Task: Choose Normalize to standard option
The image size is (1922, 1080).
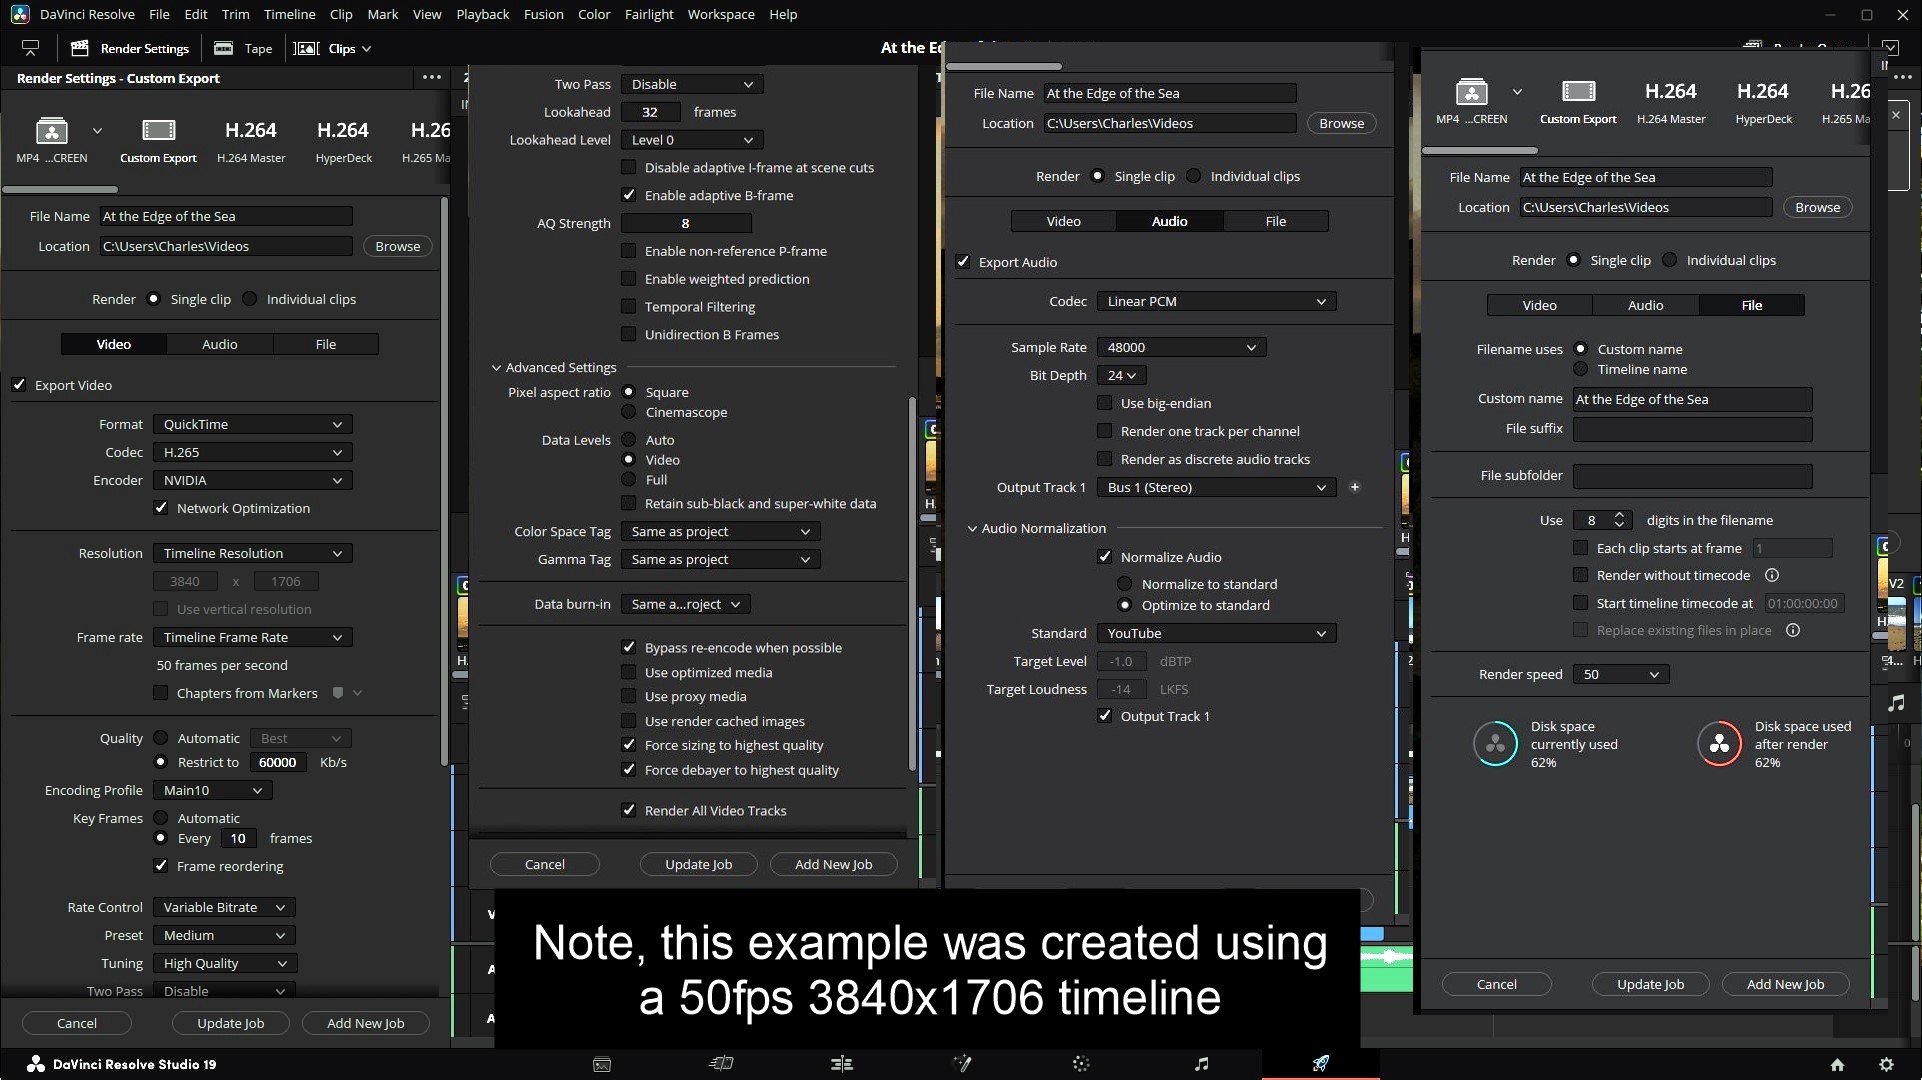Action: 1125,584
